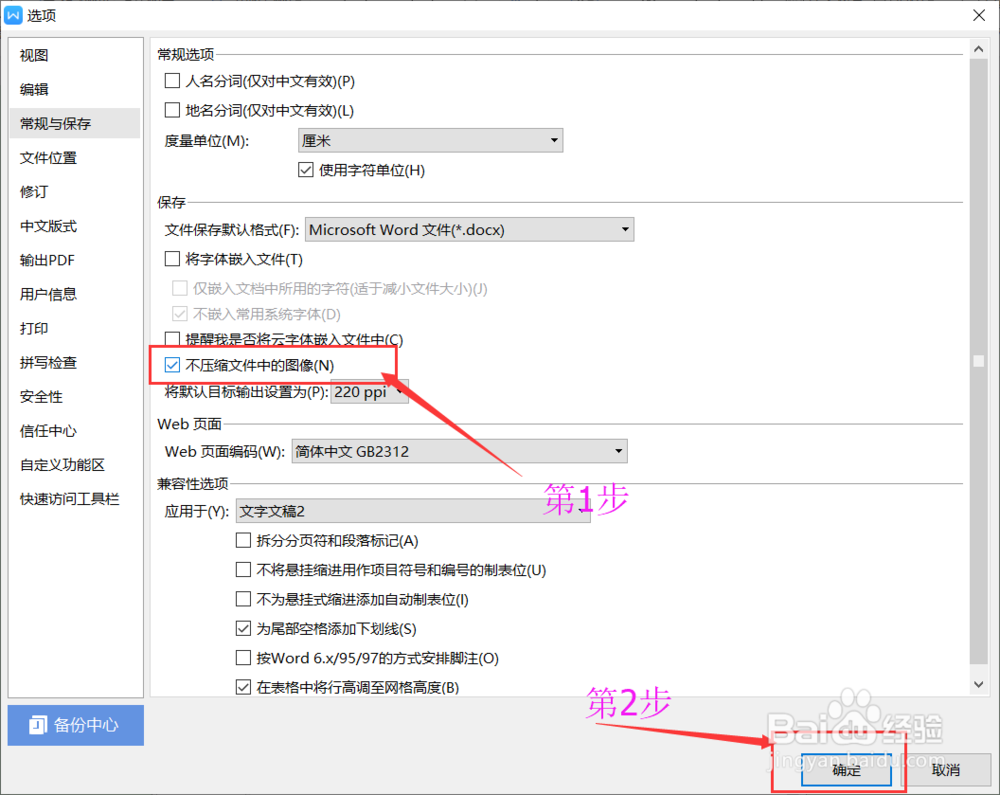Click the vertical scrollbar thumb
Screen dimensions: 1000x795
click(978, 360)
